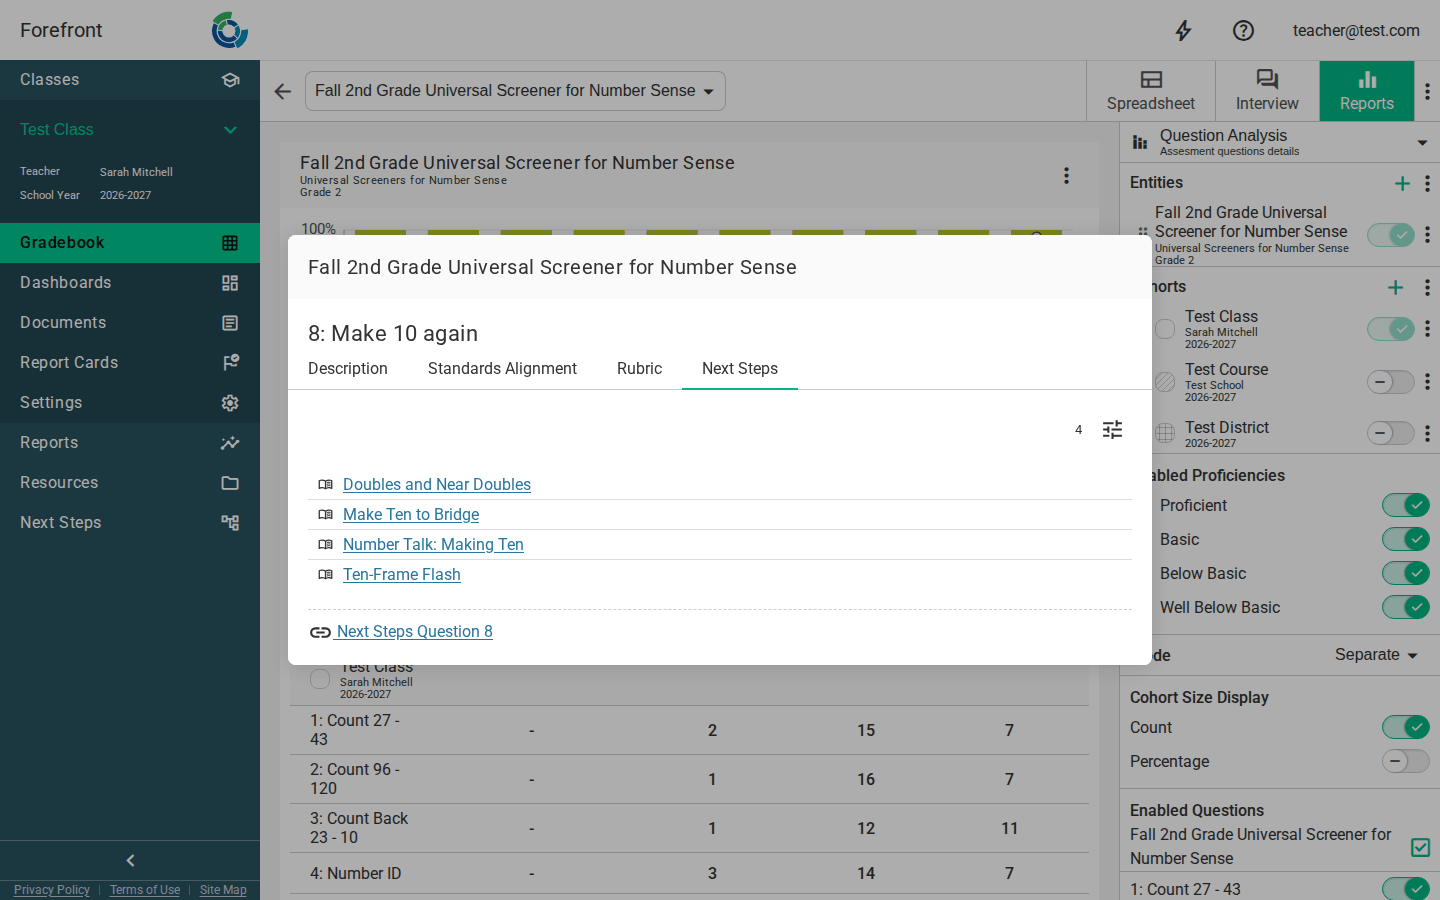
Task: Uncheck the Enabled Questions screener checkbox
Action: (1420, 847)
